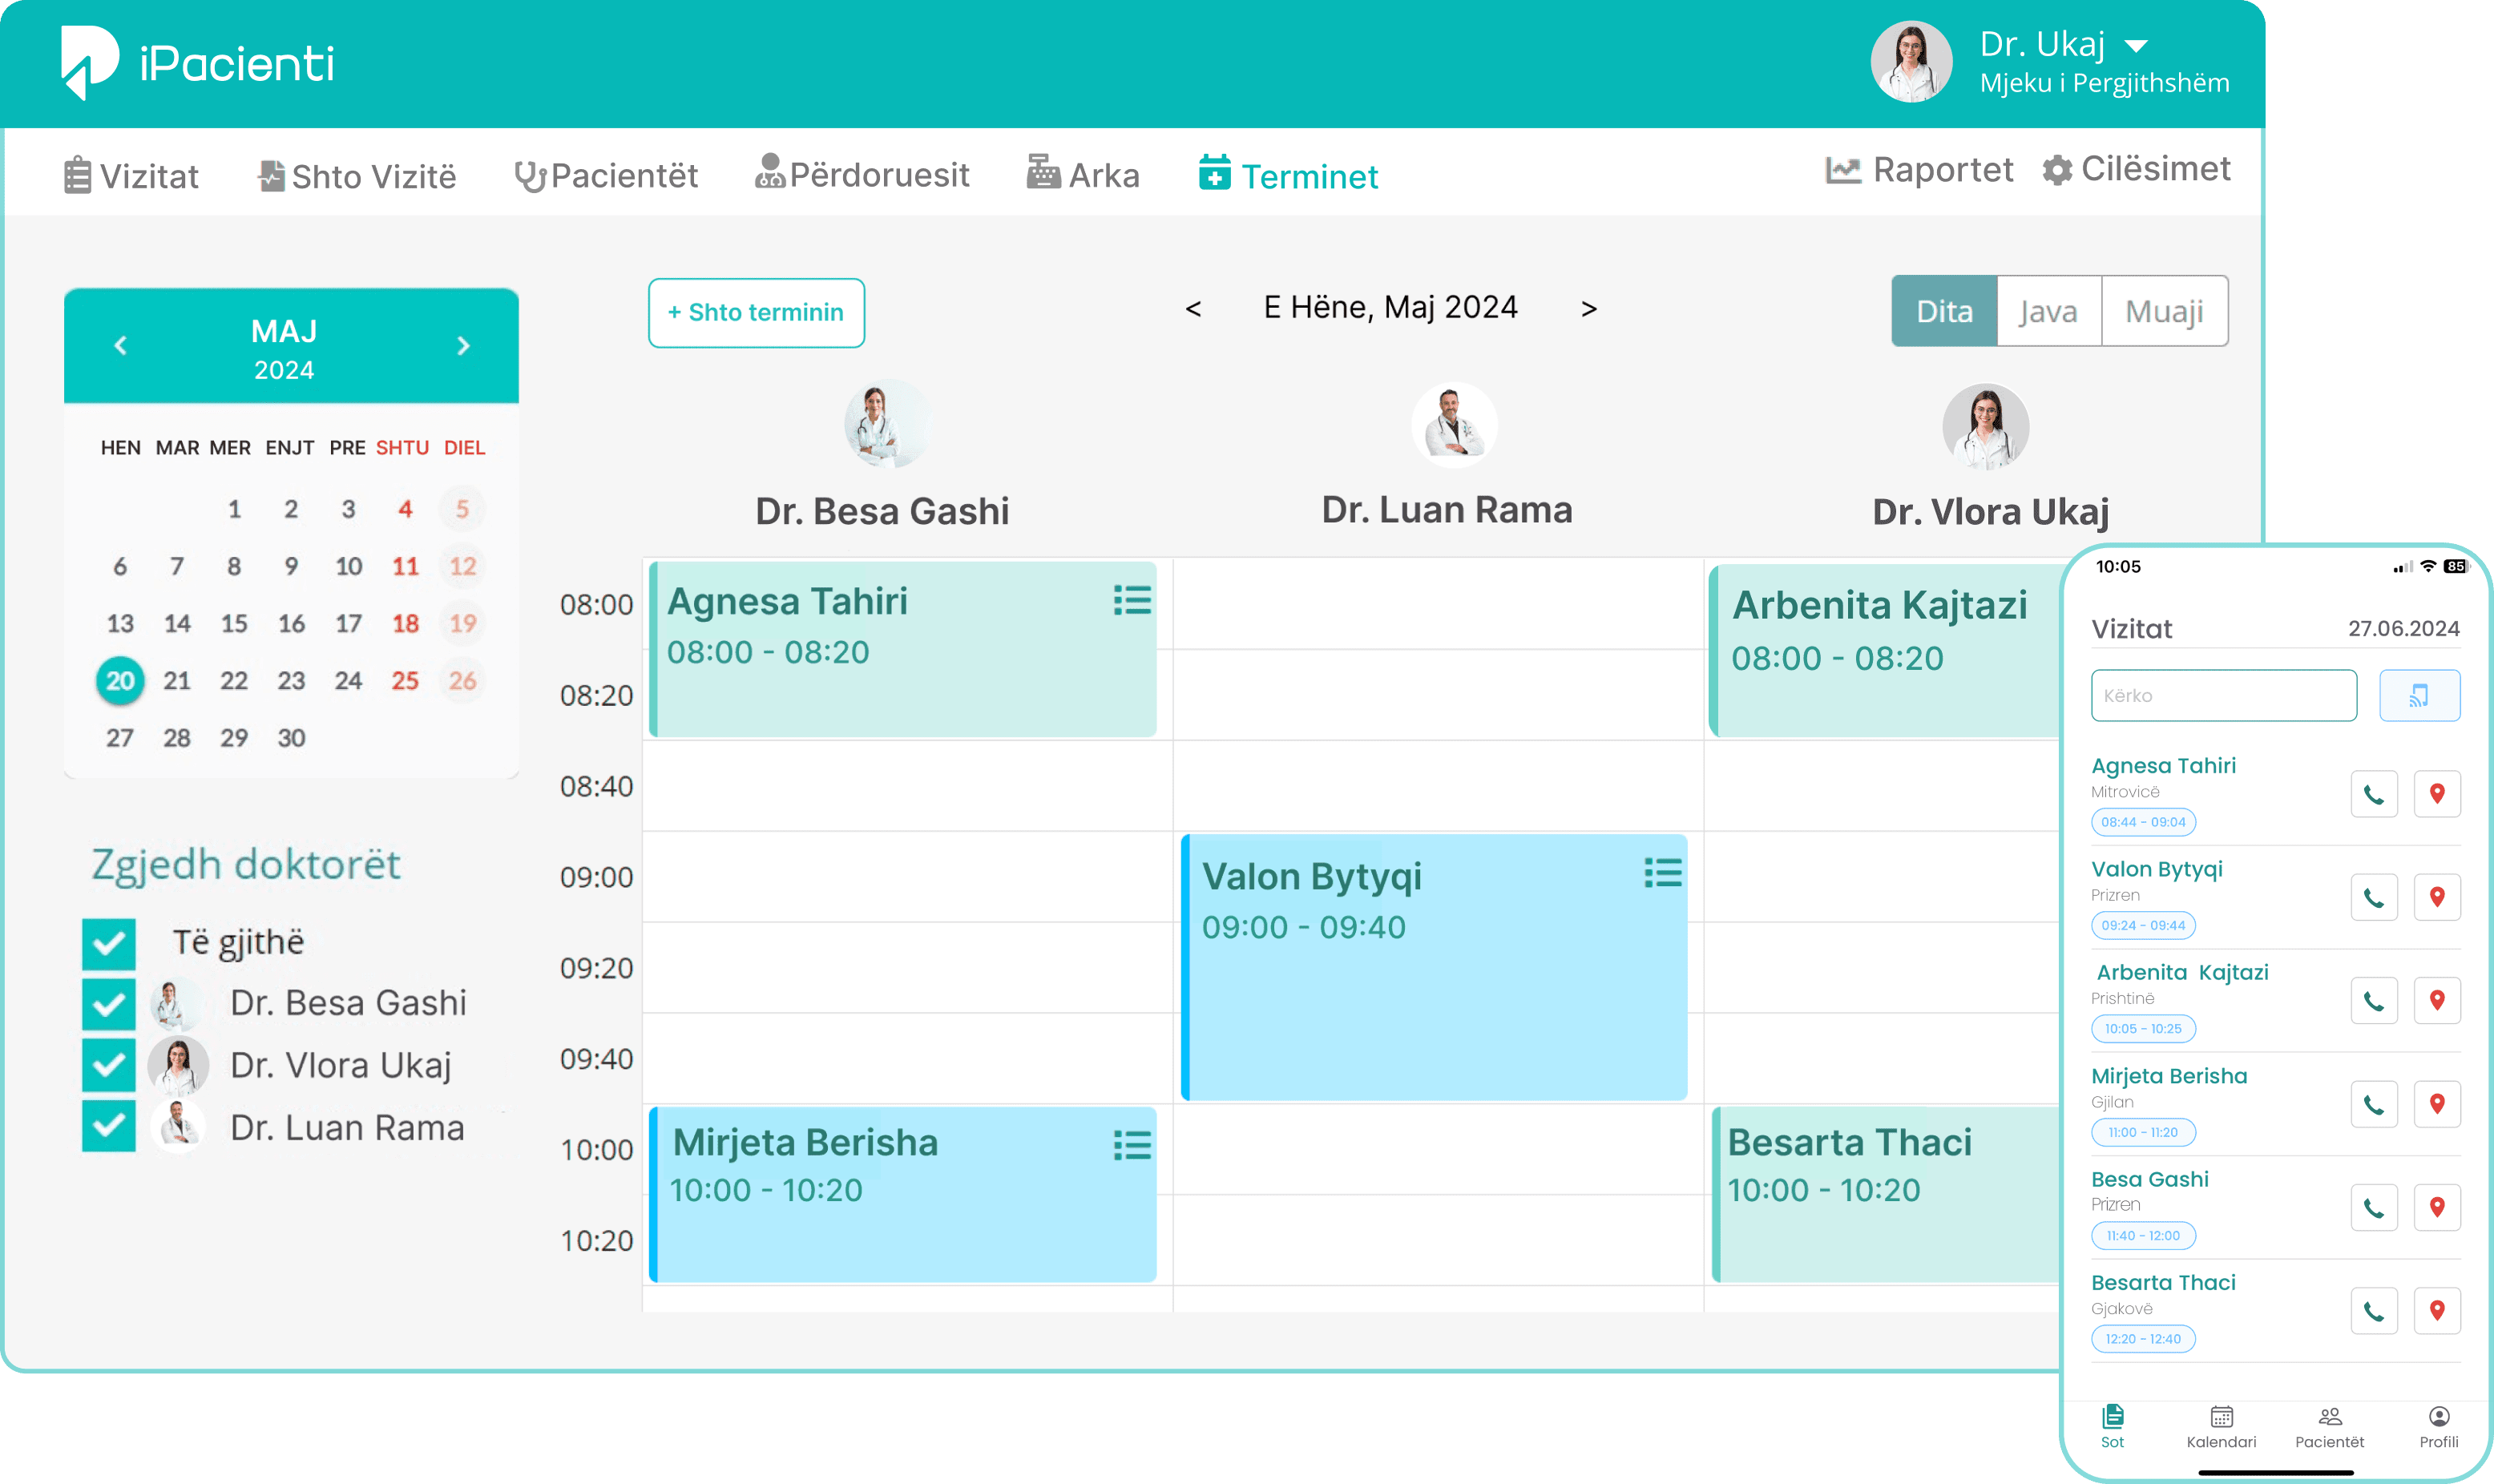Click the Shto terminin button
The height and width of the screenshot is (1484, 2494).
click(754, 311)
